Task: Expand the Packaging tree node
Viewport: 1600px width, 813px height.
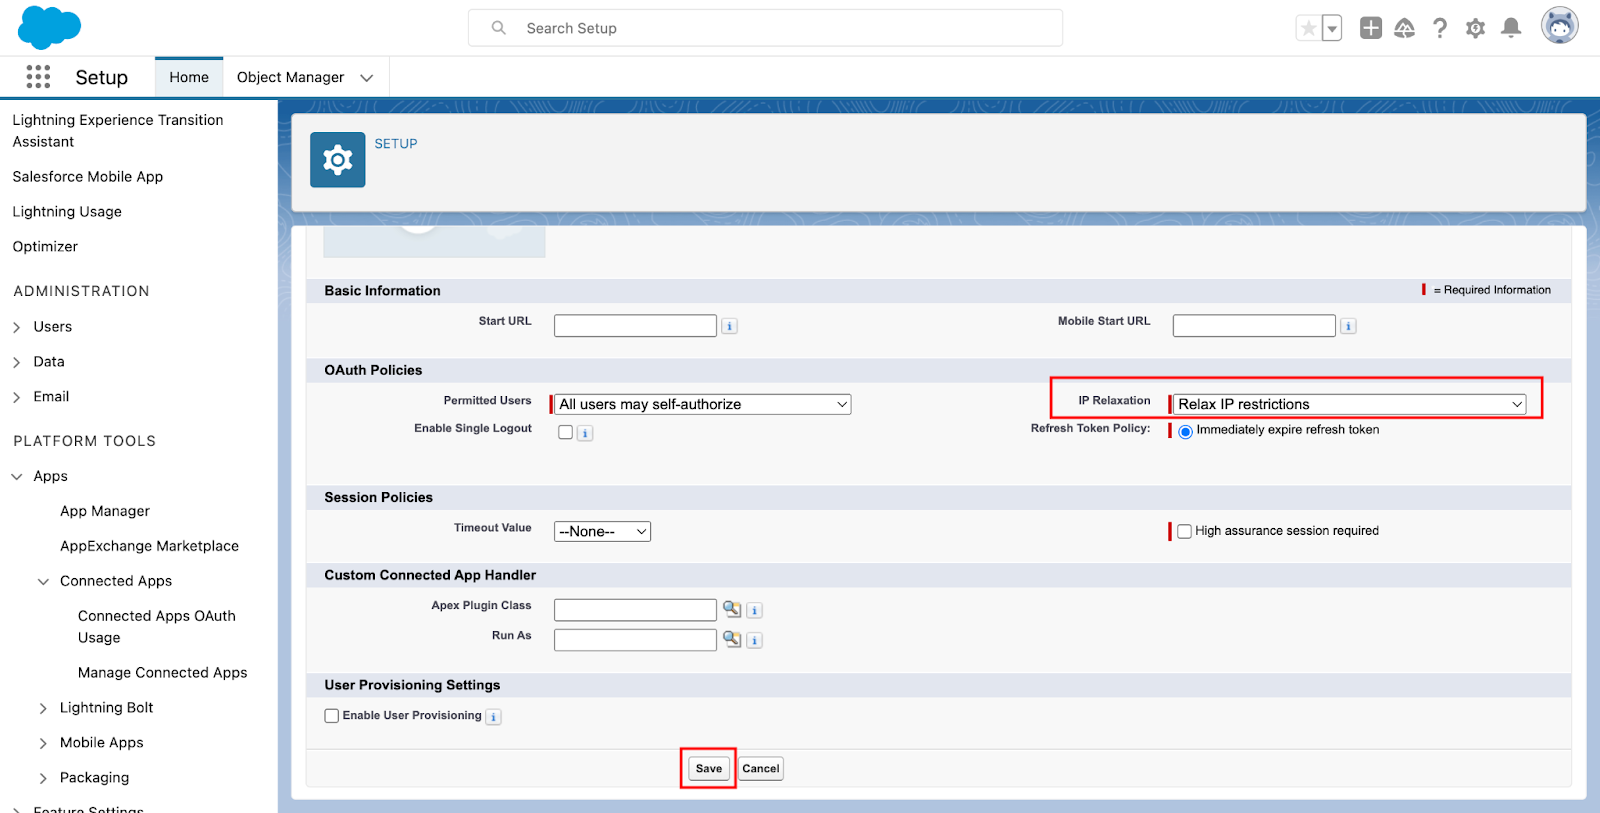Action: (x=43, y=778)
